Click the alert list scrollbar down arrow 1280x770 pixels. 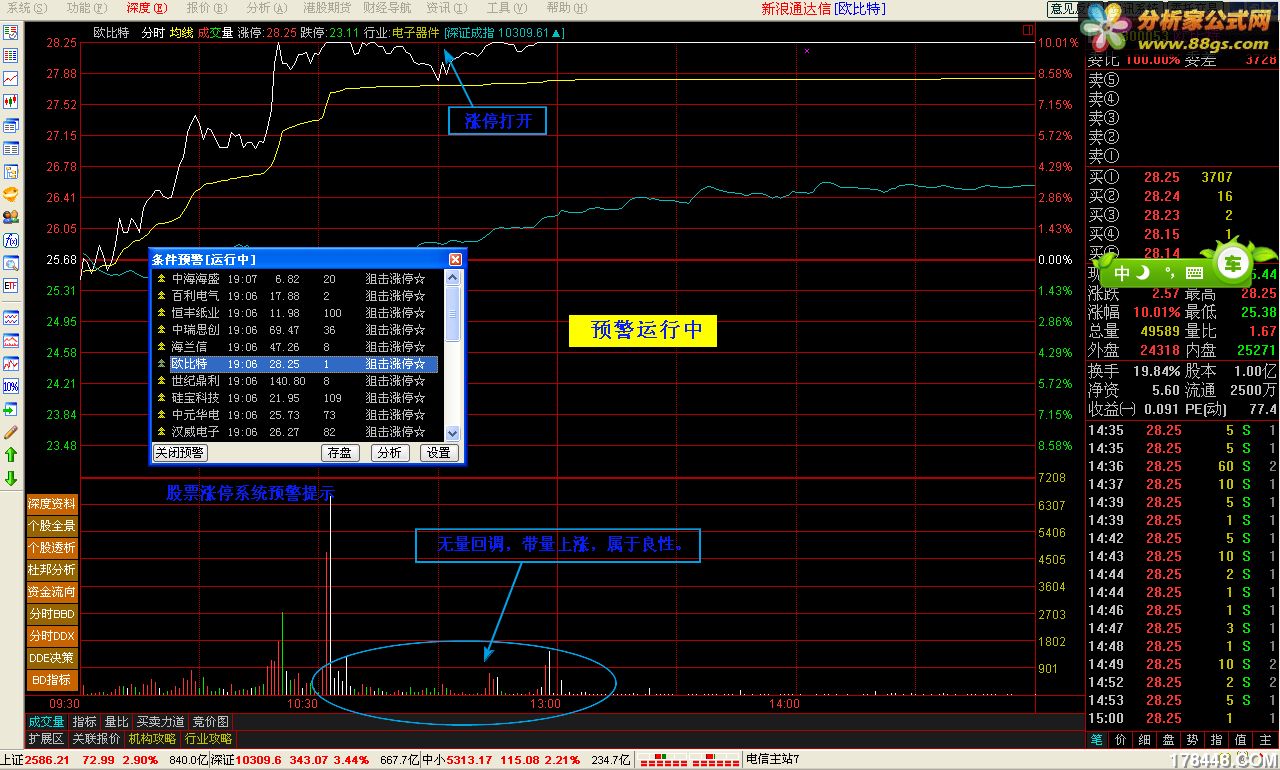pos(452,433)
